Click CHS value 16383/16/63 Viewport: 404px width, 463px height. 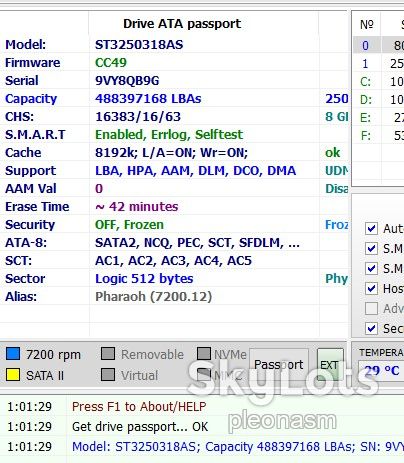[138, 117]
